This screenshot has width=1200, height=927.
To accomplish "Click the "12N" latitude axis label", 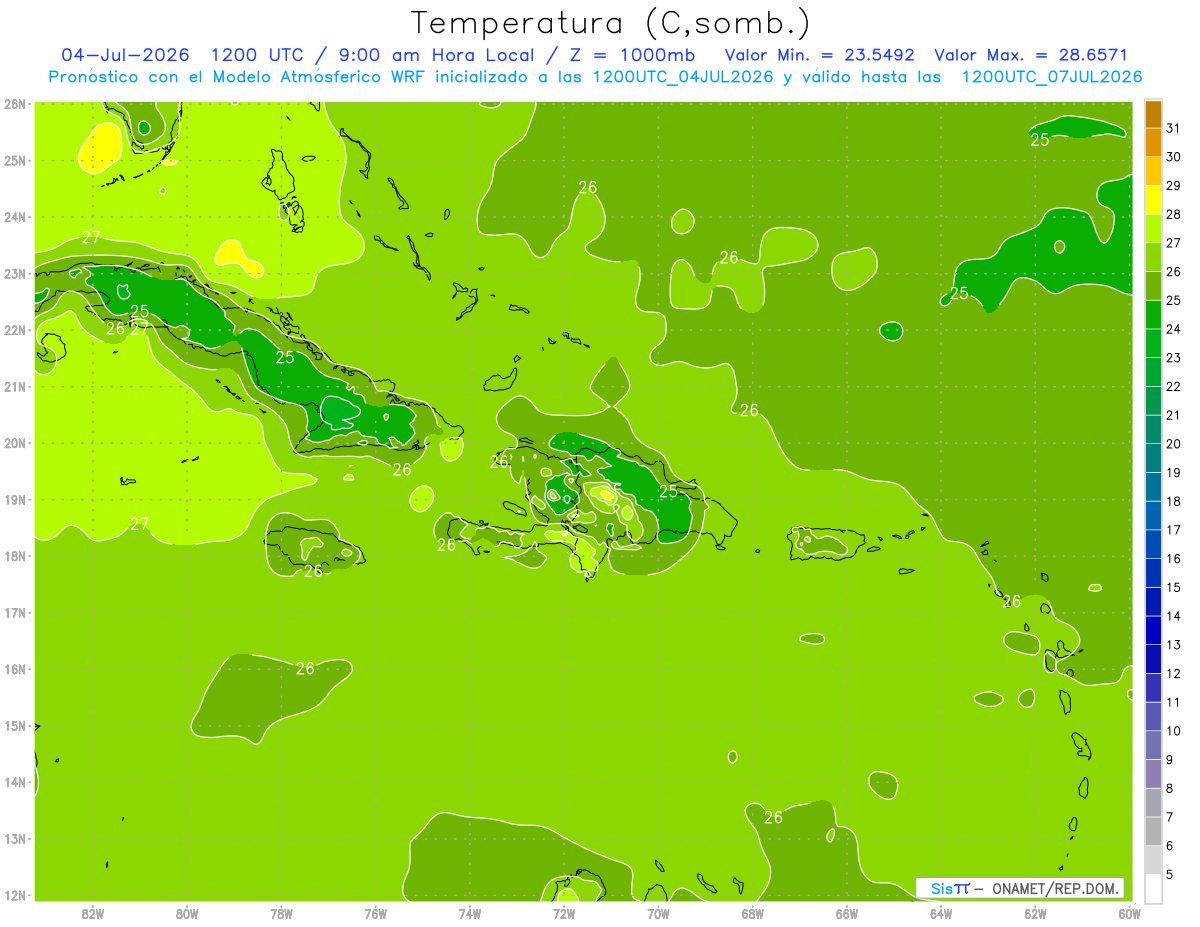I will (14, 895).
